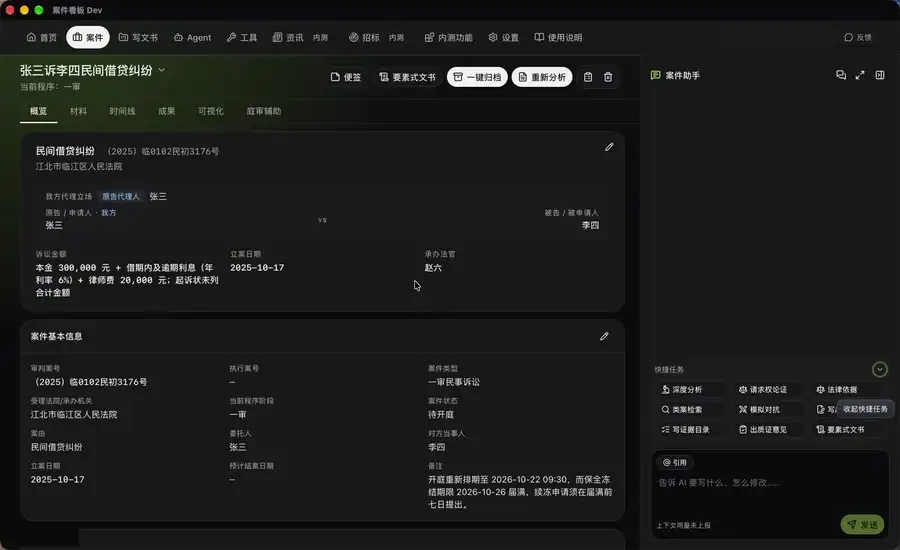Click the 便签 note button
The height and width of the screenshot is (550, 900).
346,77
